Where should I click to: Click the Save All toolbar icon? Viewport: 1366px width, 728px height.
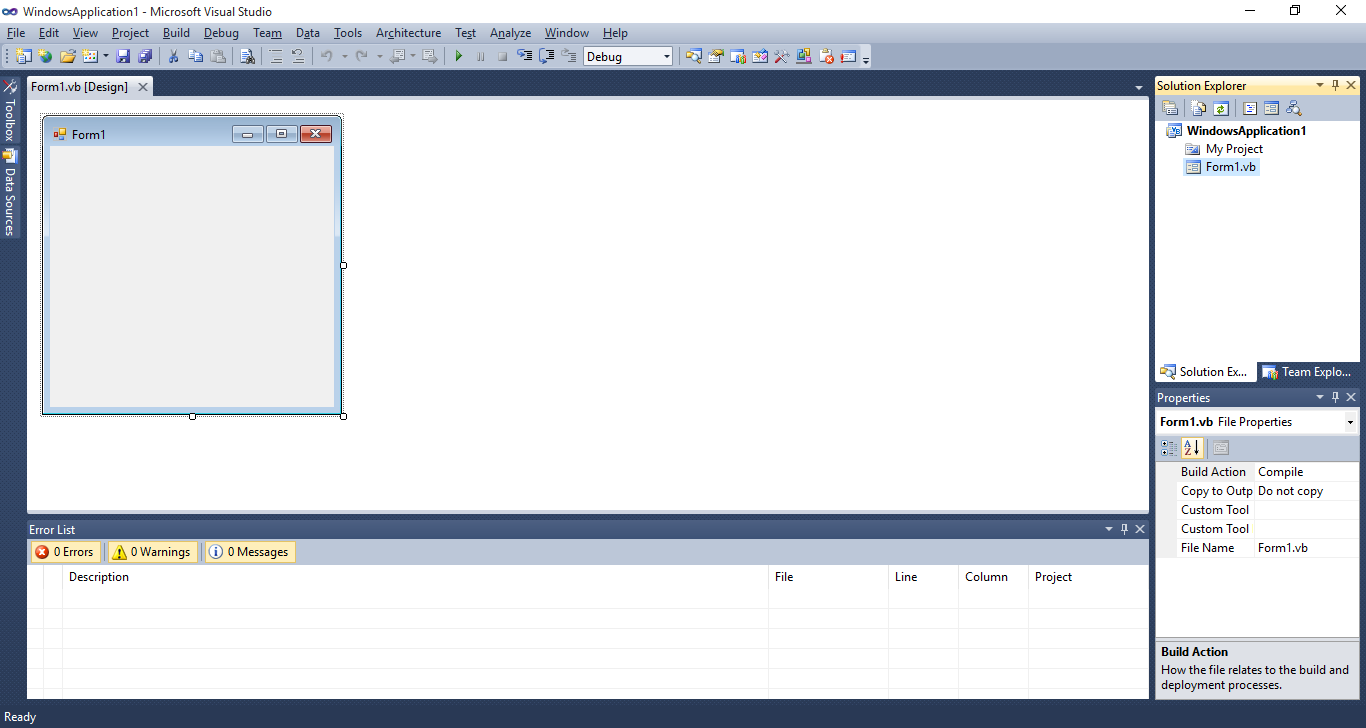[x=145, y=56]
